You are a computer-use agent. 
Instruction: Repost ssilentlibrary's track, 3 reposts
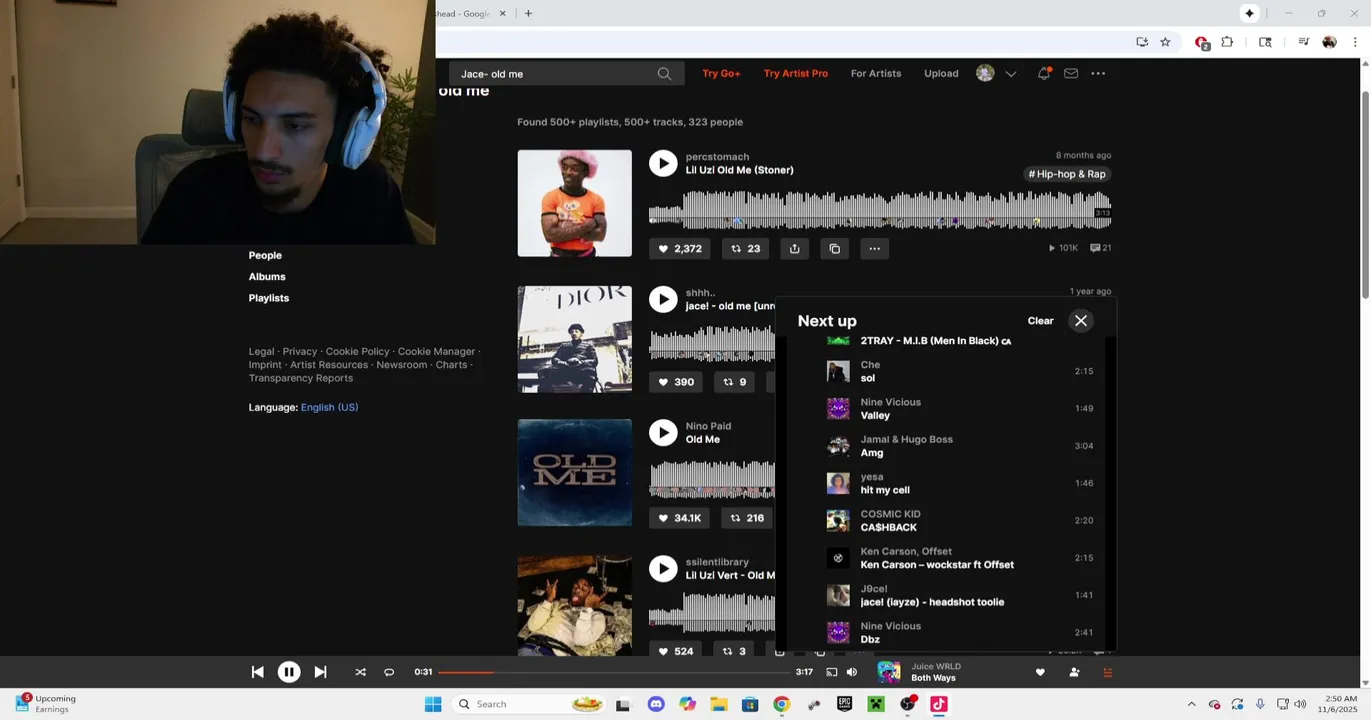pyautogui.click(x=735, y=651)
